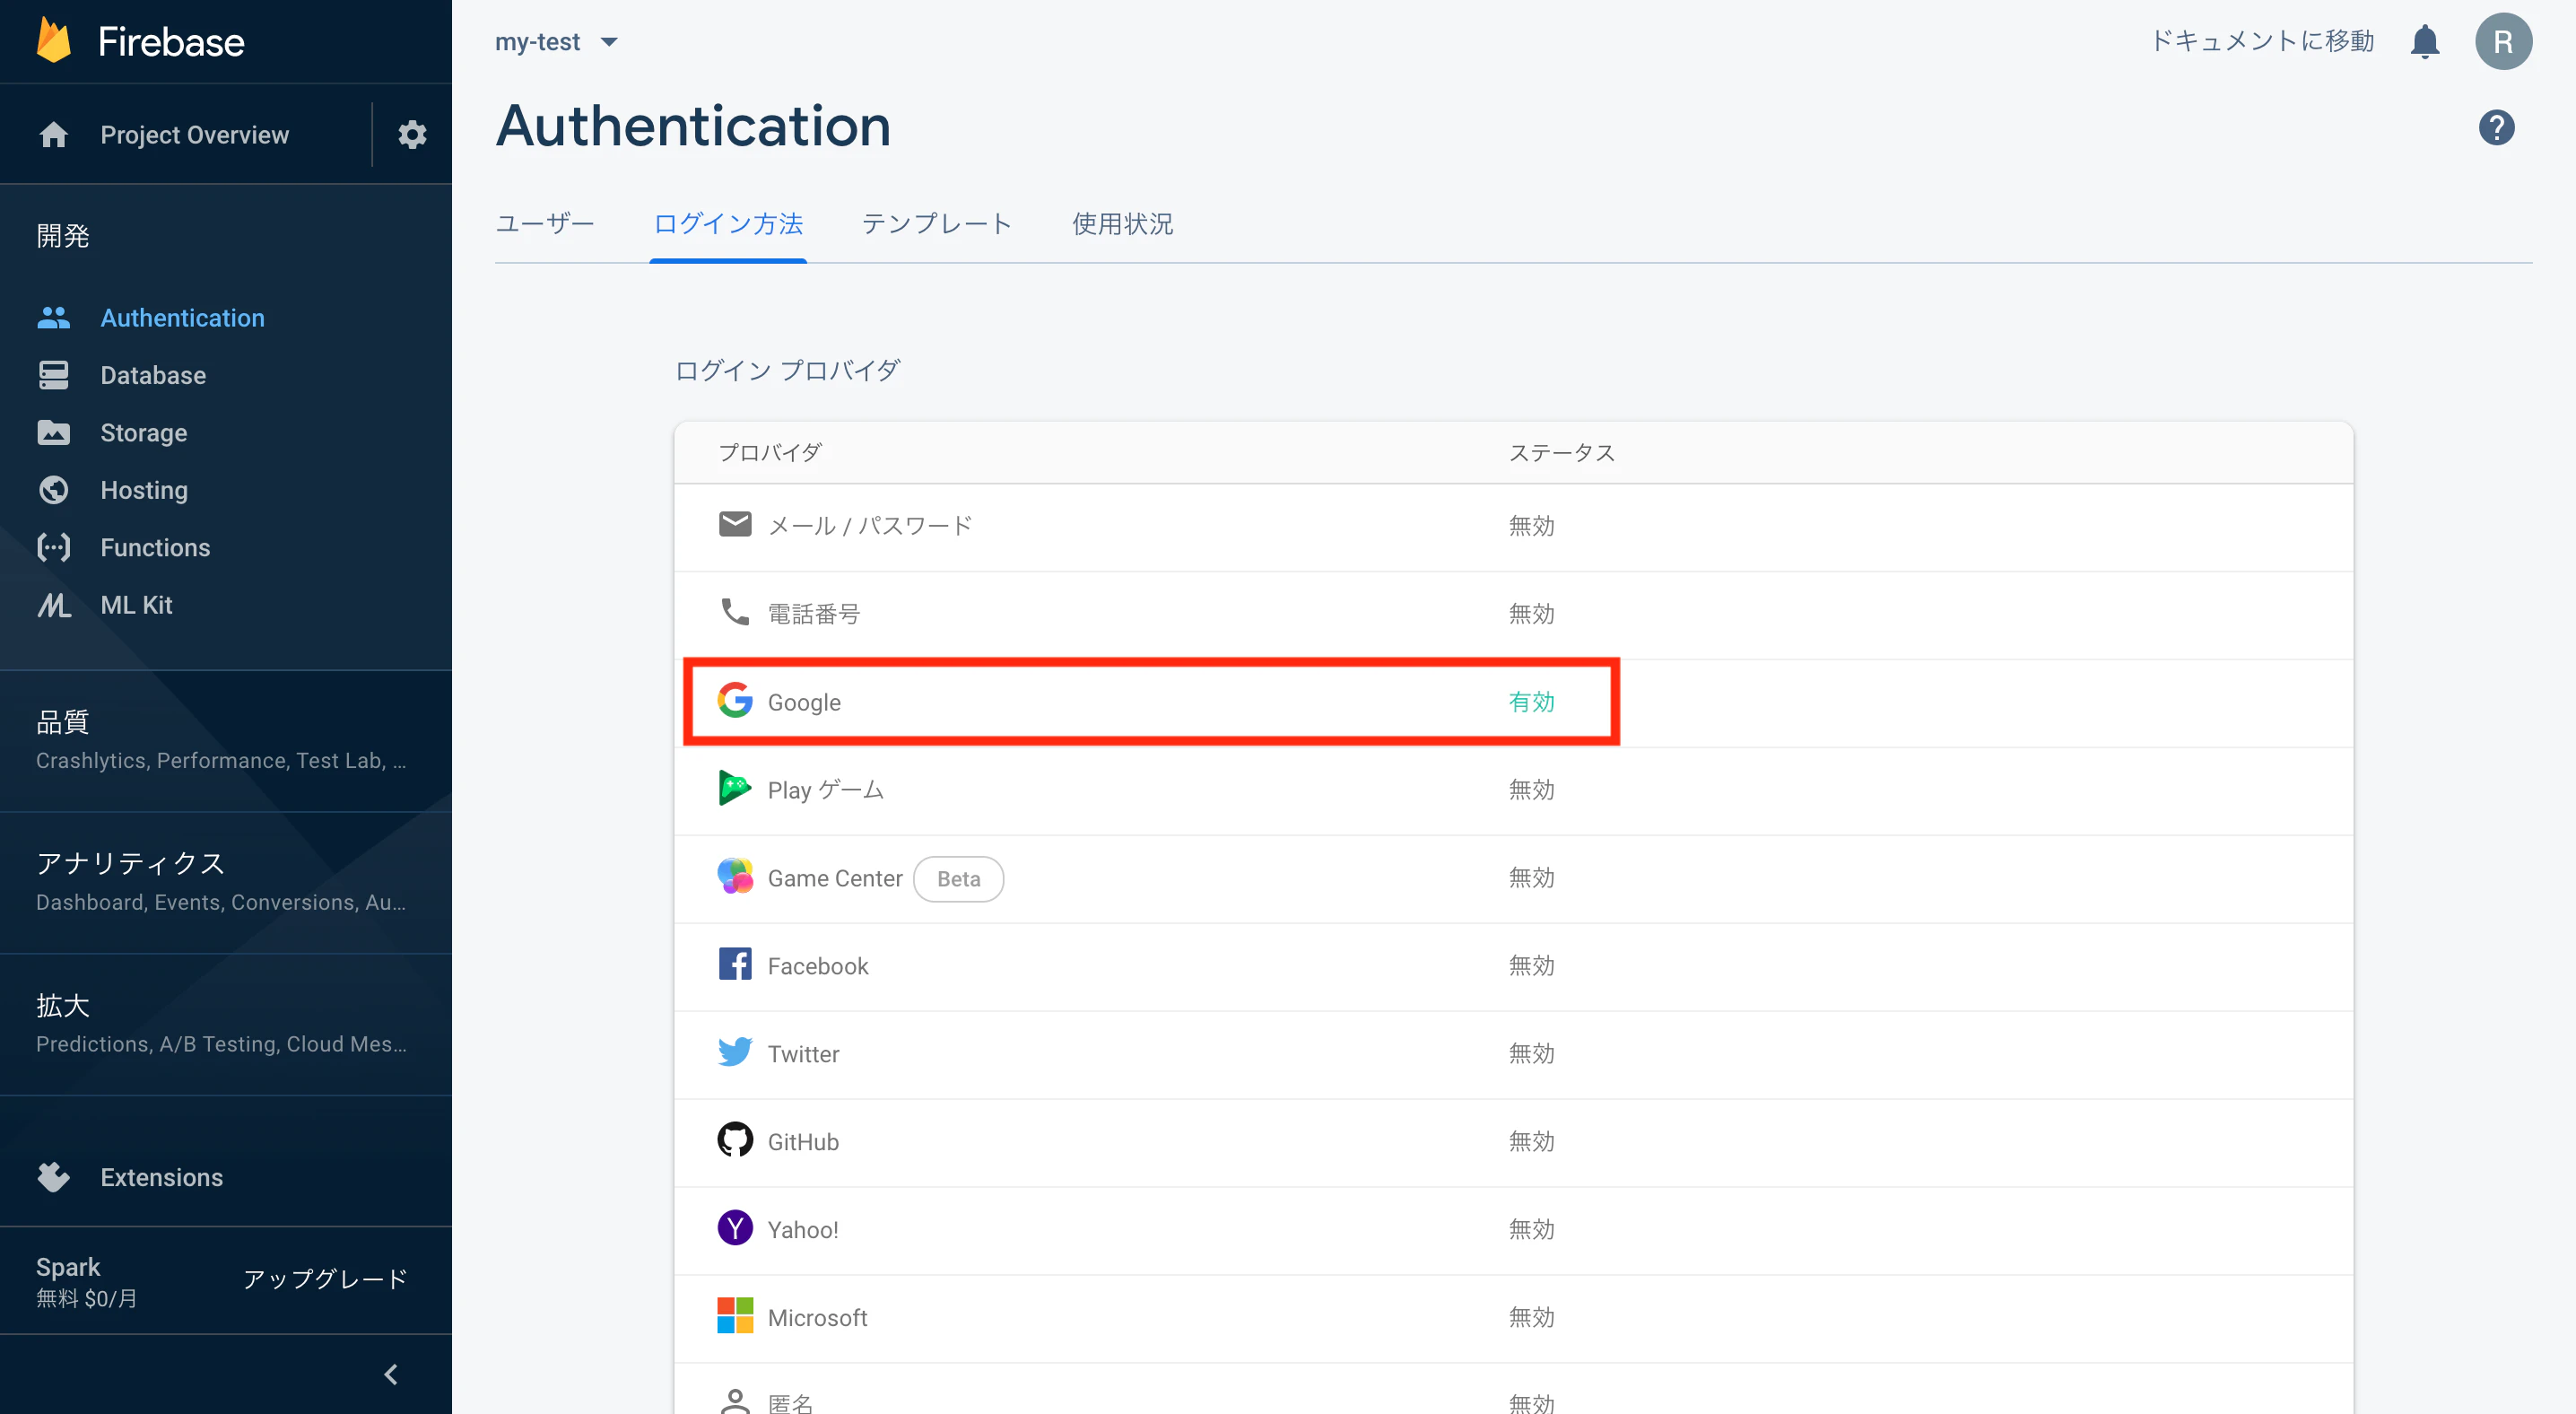Click the Project Overview home icon
This screenshot has width=2576, height=1414.
coord(54,134)
